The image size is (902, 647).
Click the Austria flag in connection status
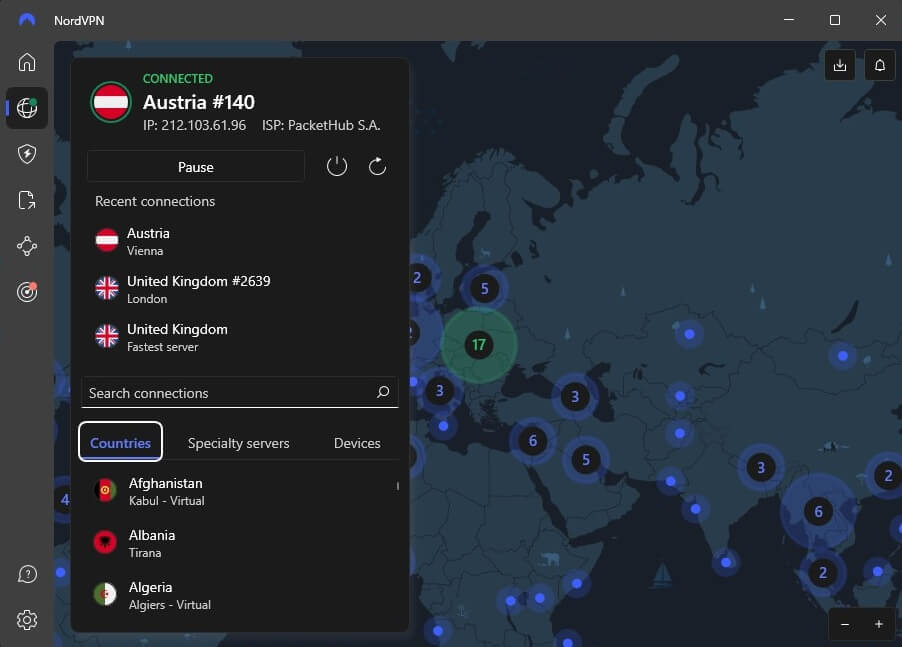click(x=111, y=102)
